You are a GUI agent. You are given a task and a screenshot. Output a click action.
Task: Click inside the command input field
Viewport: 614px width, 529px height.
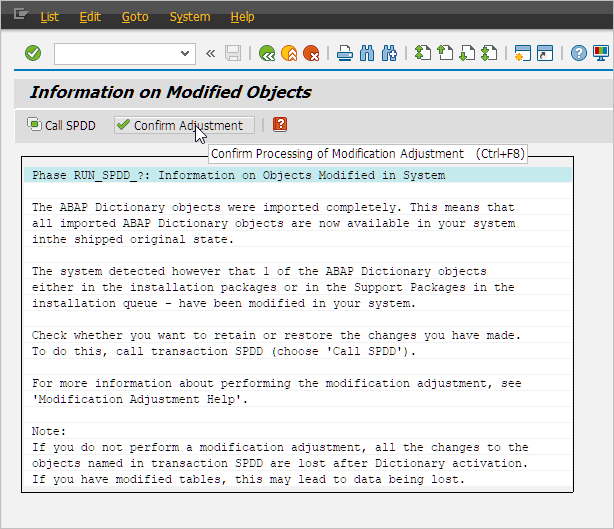click(115, 53)
